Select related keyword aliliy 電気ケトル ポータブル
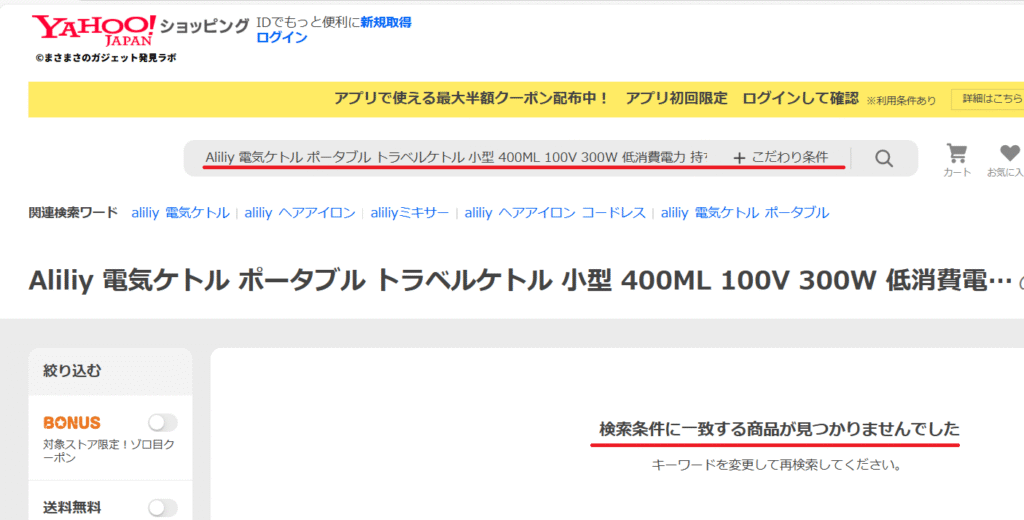The image size is (1024, 520). click(745, 212)
